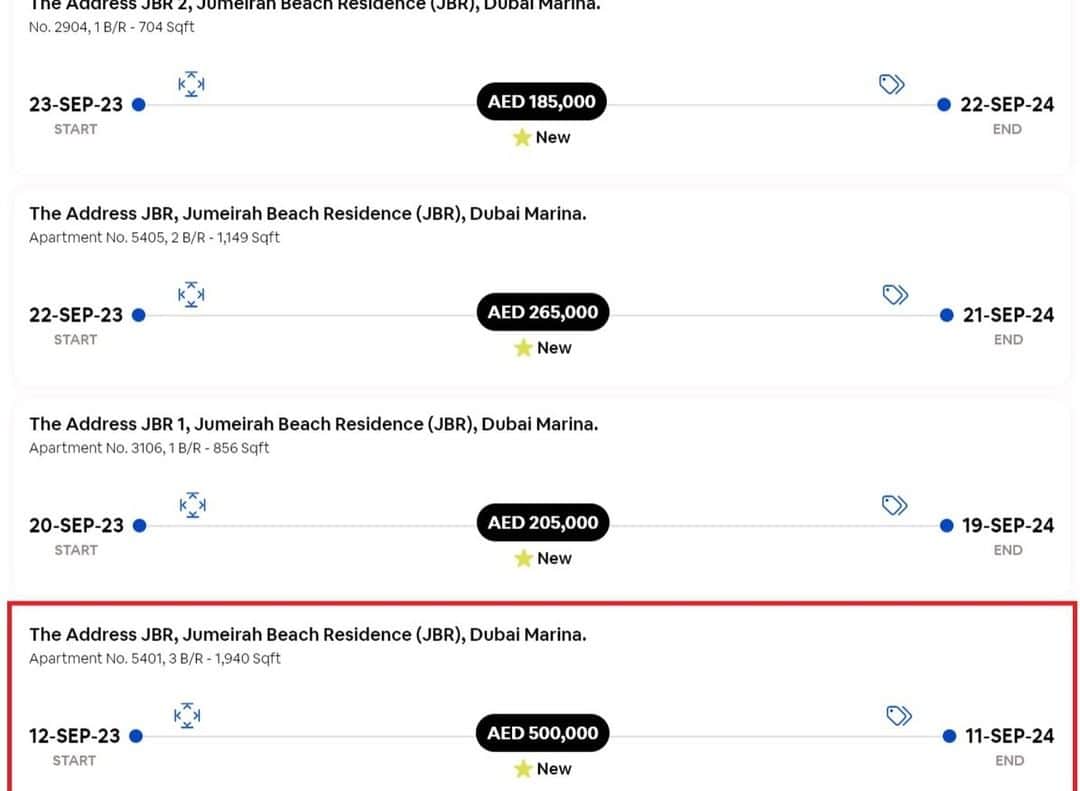This screenshot has width=1080, height=791.
Task: Click the AED 265,000 price badge
Action: tap(543, 312)
